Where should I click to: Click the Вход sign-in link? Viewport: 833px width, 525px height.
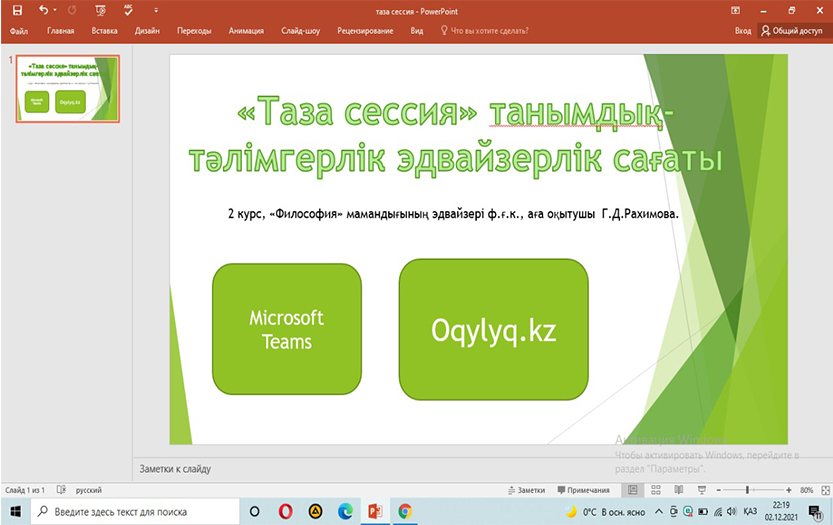click(x=743, y=31)
